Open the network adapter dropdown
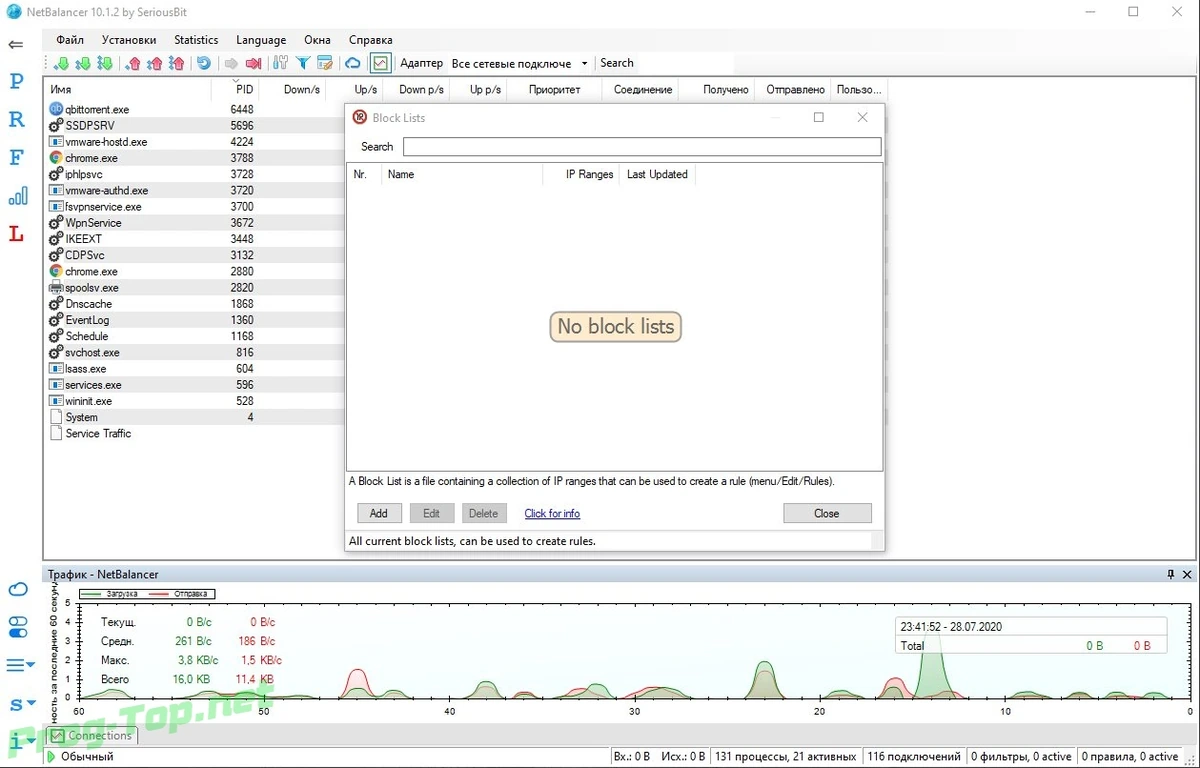 tap(520, 63)
